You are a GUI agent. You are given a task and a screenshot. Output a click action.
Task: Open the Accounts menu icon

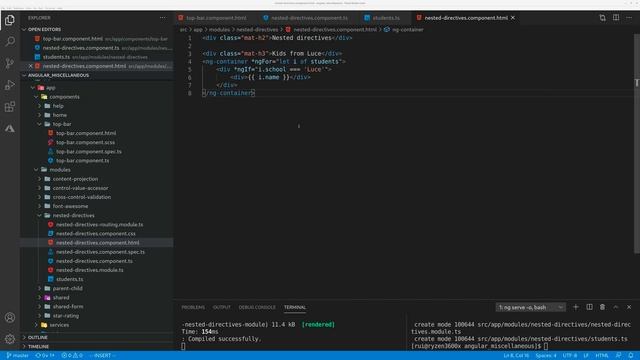(10, 317)
